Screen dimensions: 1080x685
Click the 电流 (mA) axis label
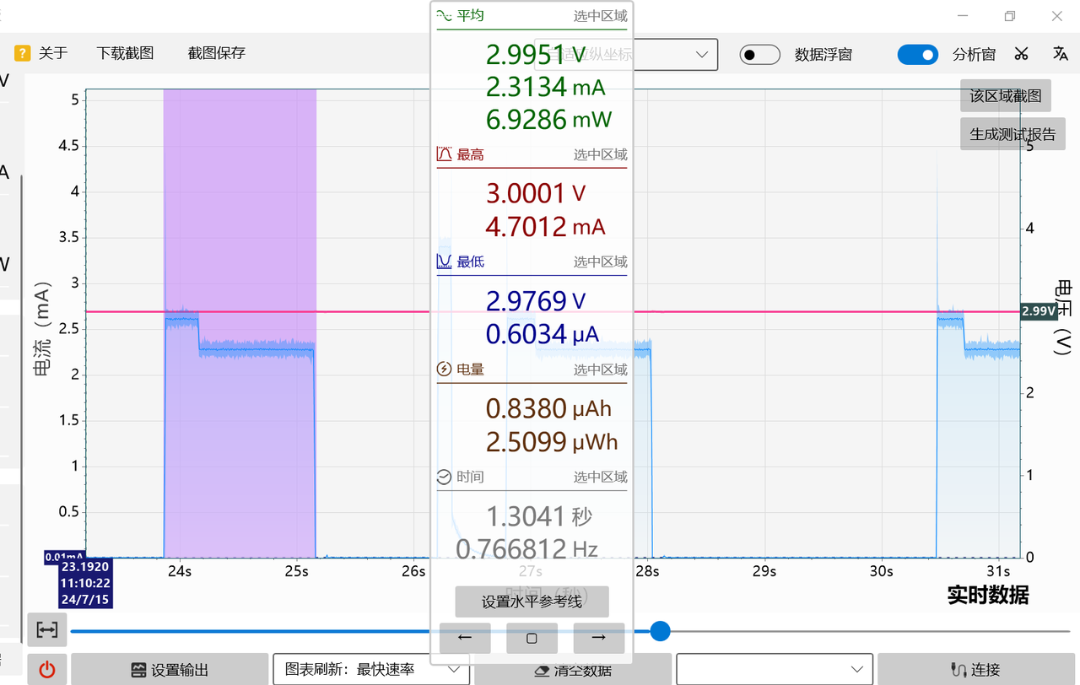click(42, 328)
